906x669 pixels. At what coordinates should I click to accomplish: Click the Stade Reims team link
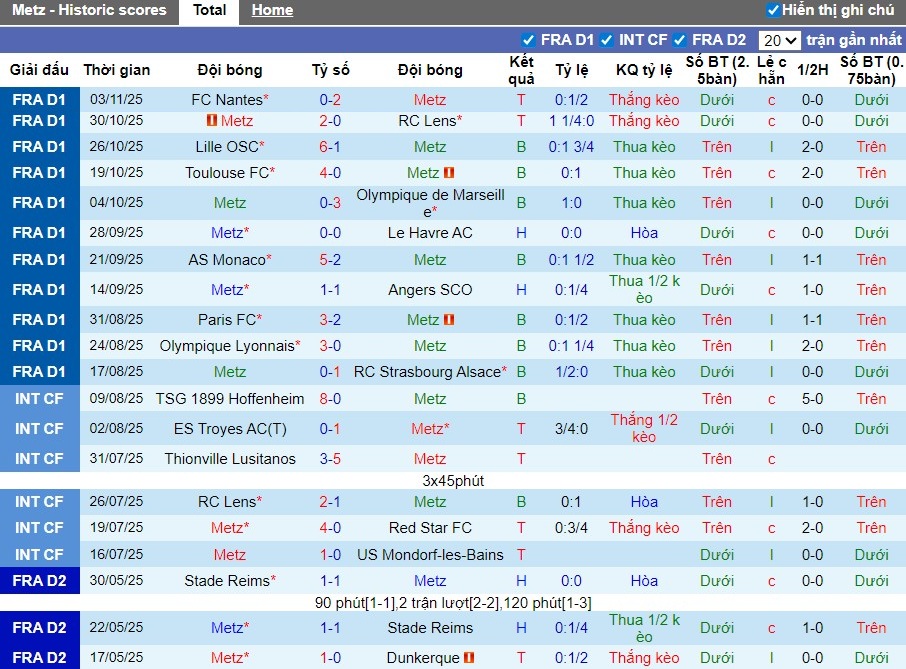[x=227, y=581]
